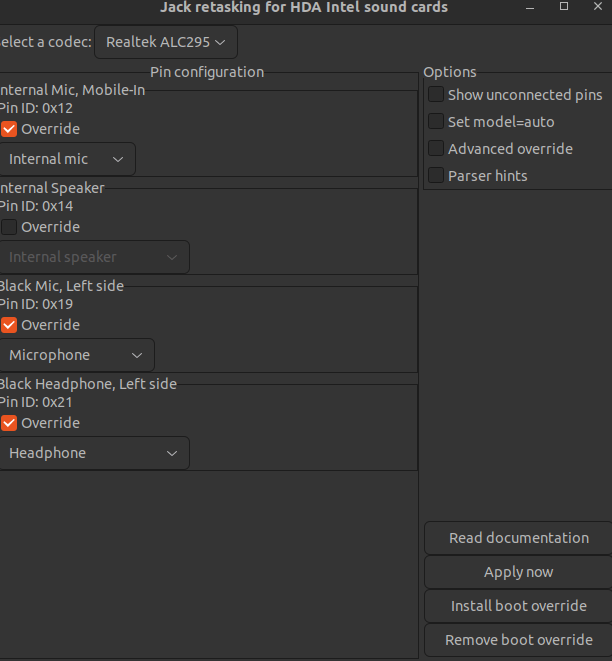The image size is (612, 661).
Task: Click the Pin ID: 0x14 label
Action: (36, 206)
